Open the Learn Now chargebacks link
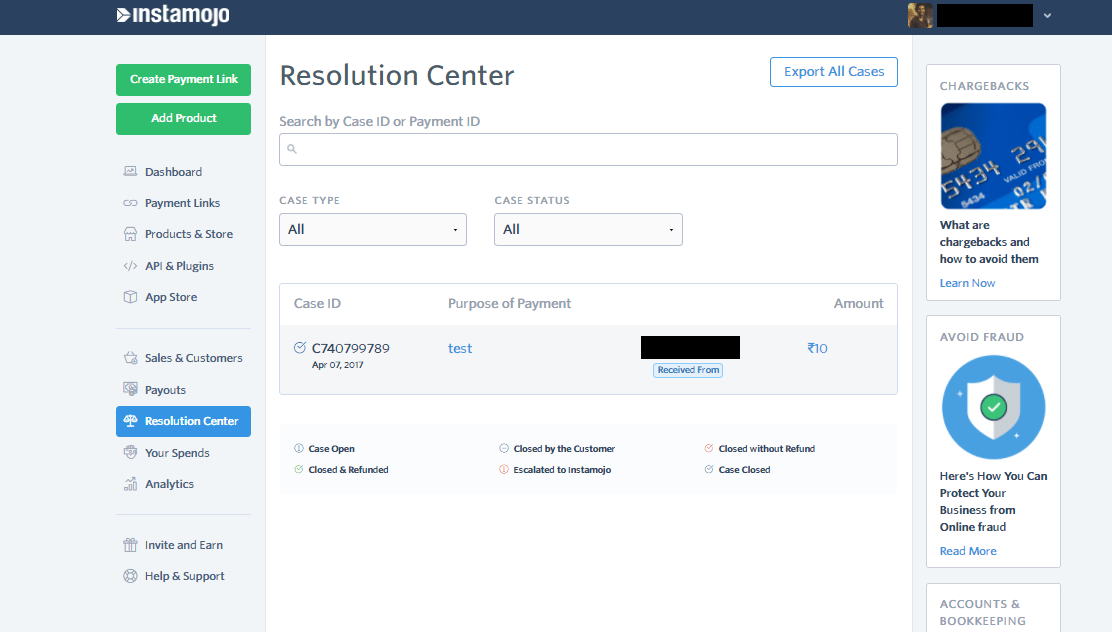The width and height of the screenshot is (1112, 632). point(966,282)
